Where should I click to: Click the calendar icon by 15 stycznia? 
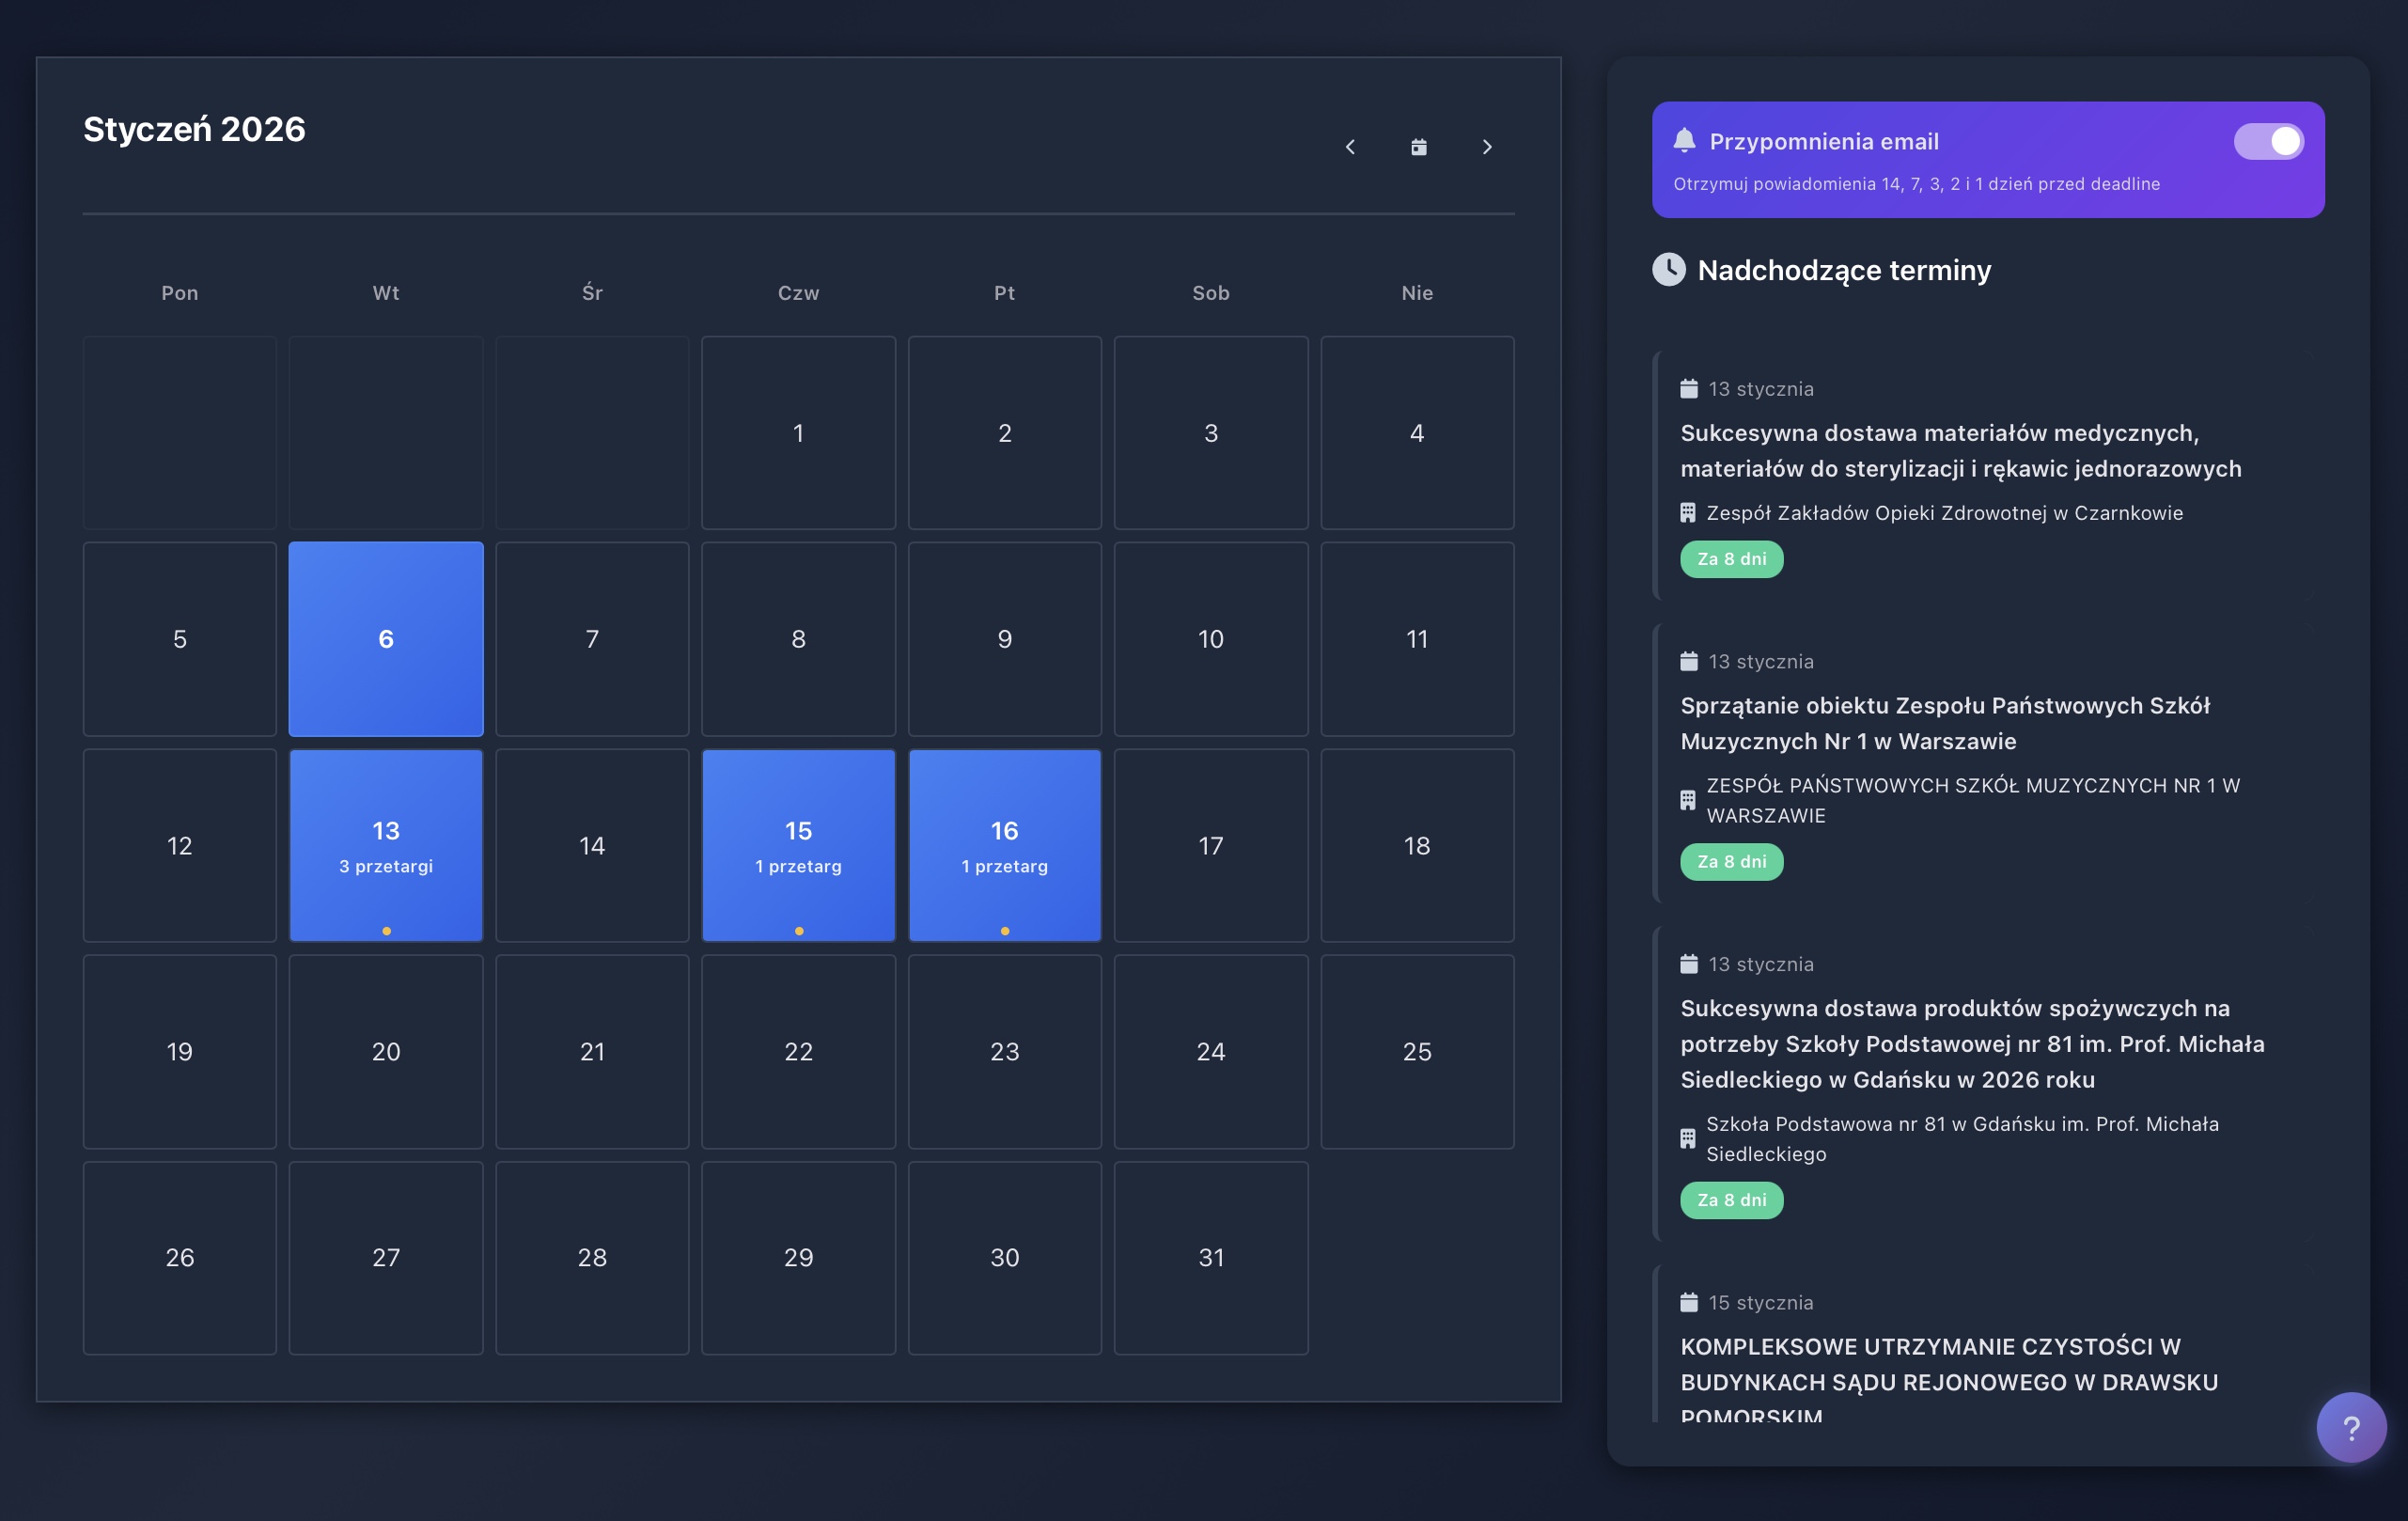click(1689, 1302)
